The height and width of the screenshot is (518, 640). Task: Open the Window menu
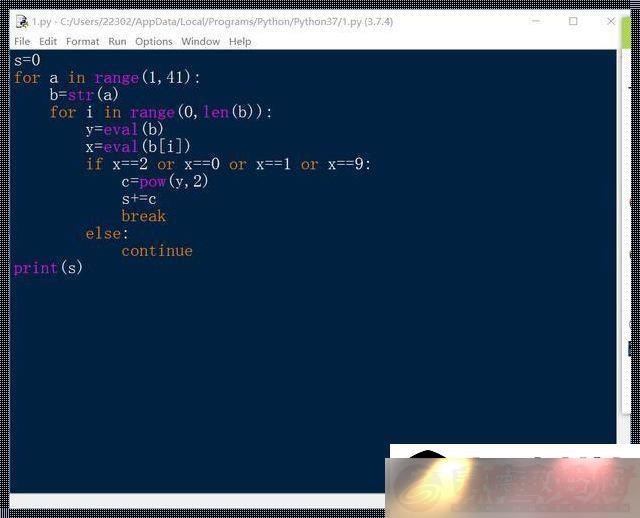pyautogui.click(x=200, y=42)
